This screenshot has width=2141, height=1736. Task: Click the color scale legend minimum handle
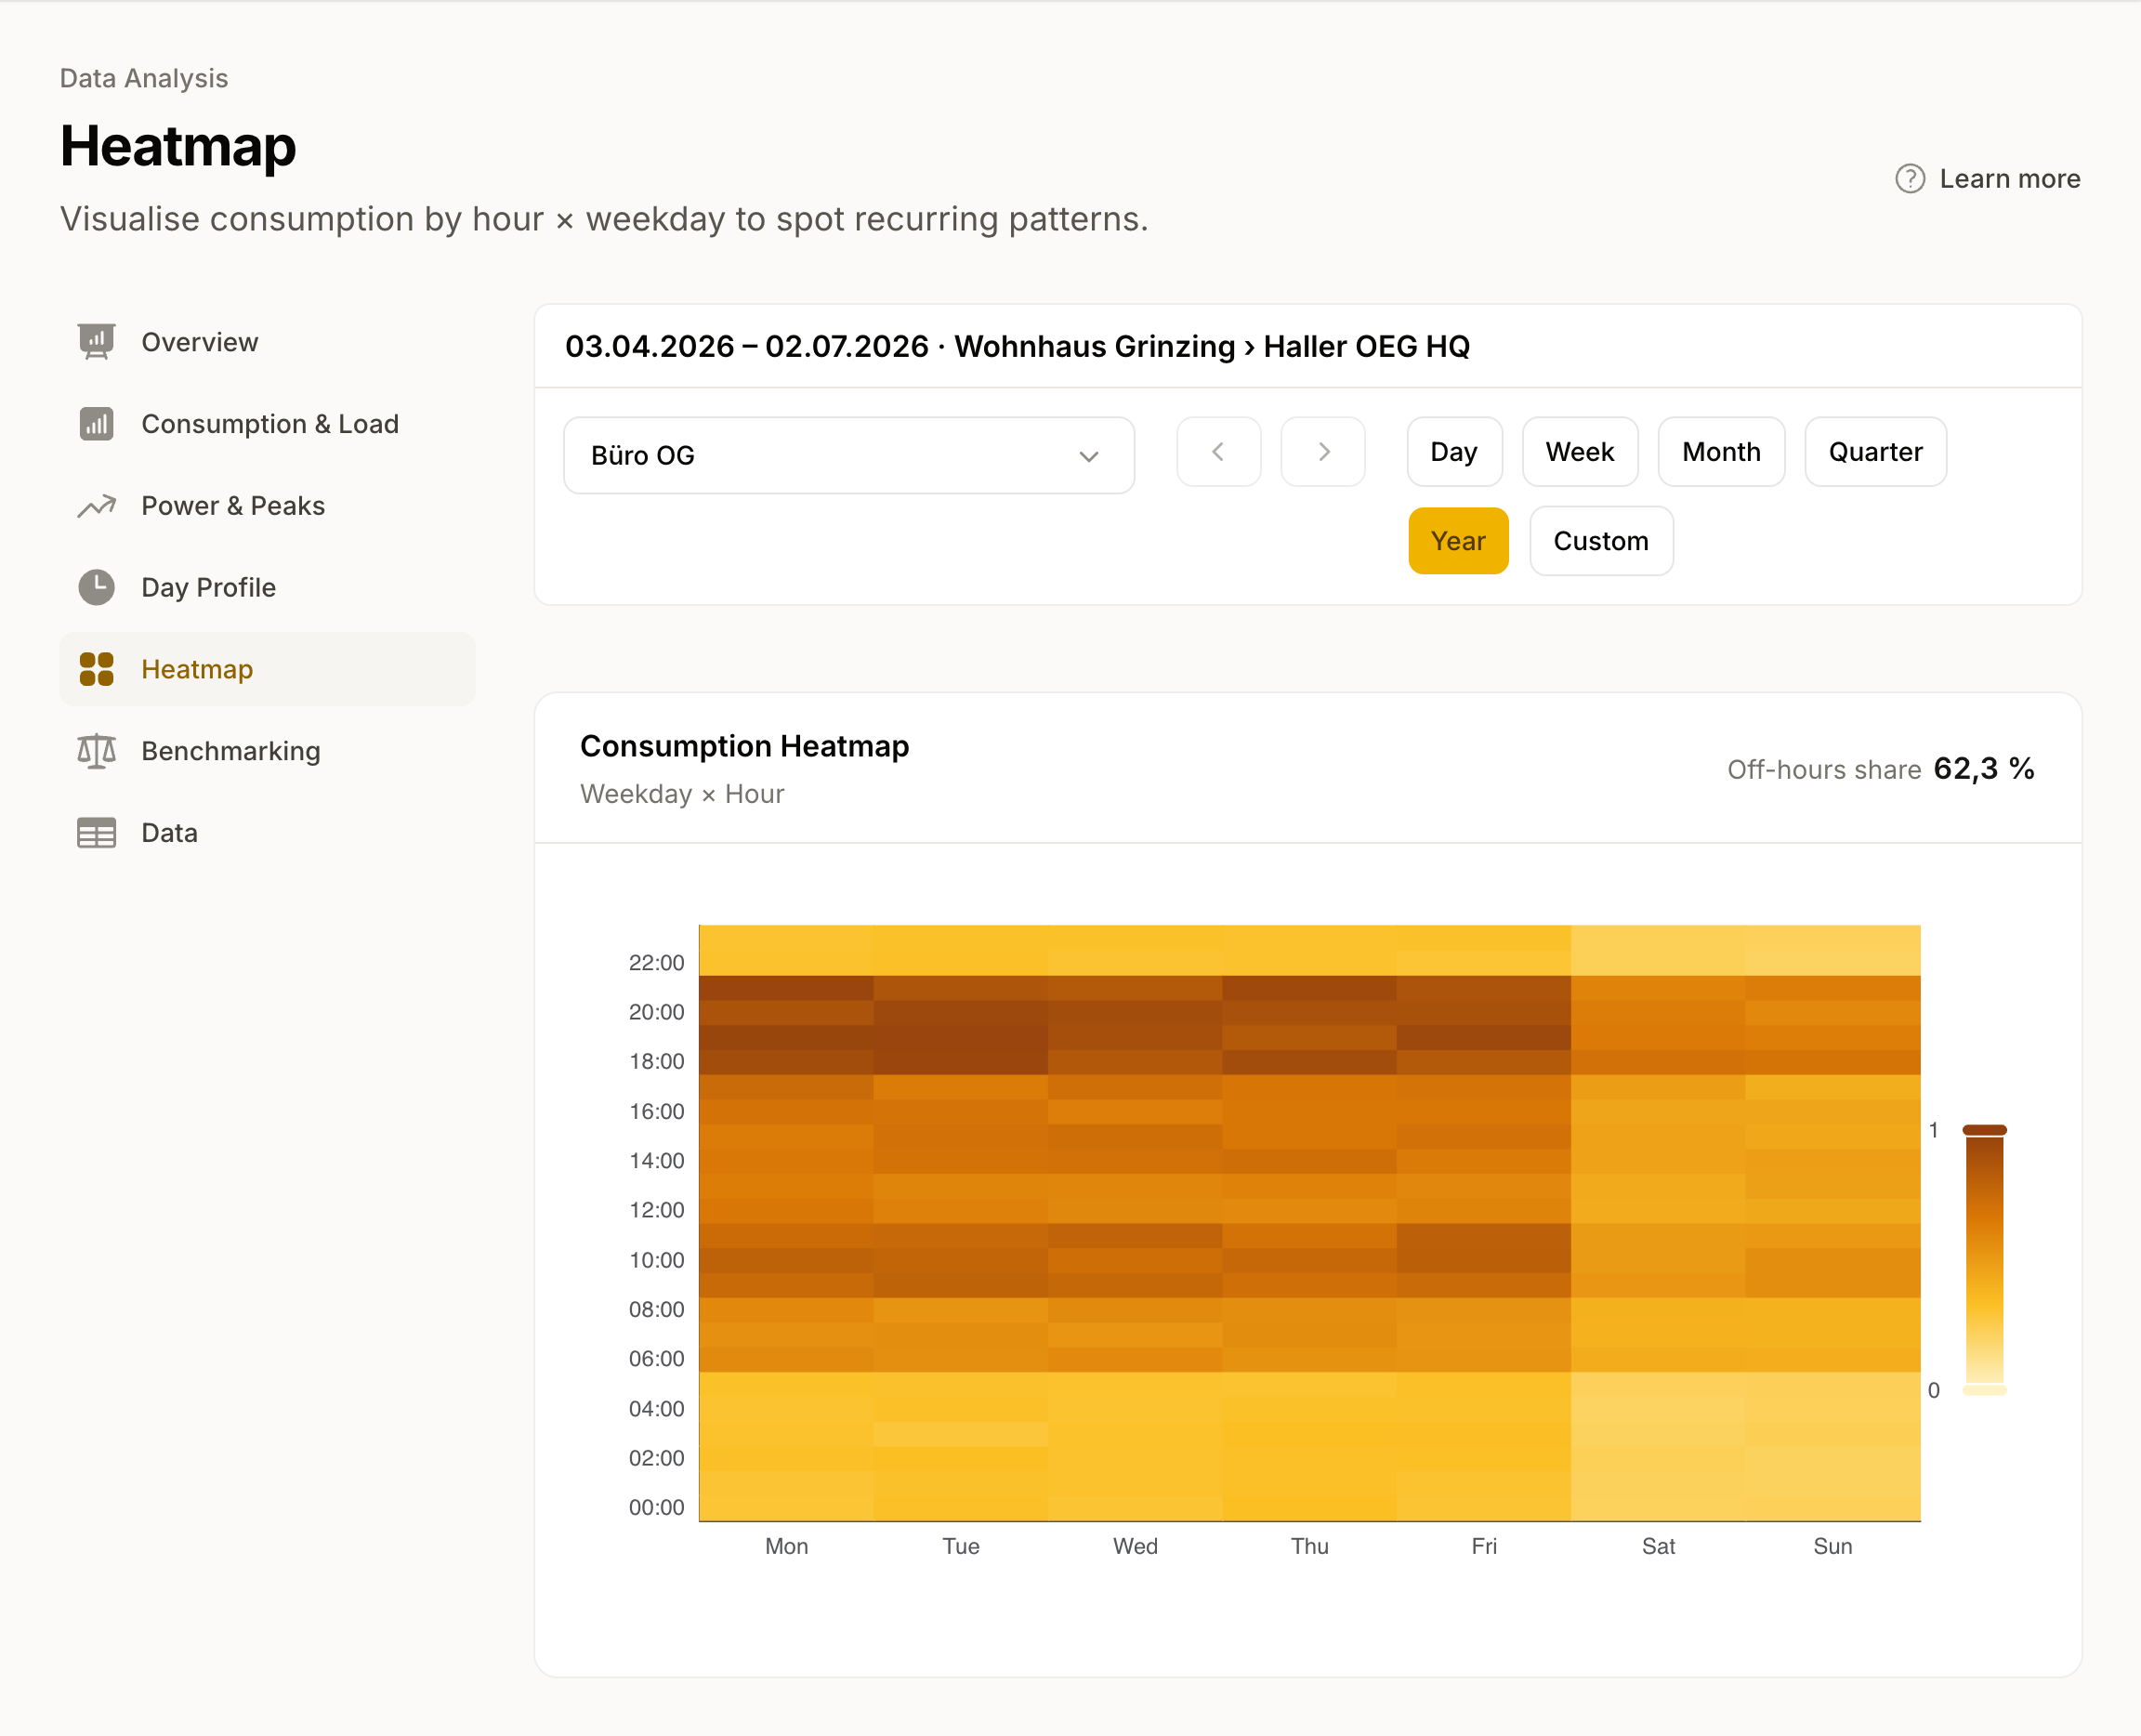tap(1985, 1390)
